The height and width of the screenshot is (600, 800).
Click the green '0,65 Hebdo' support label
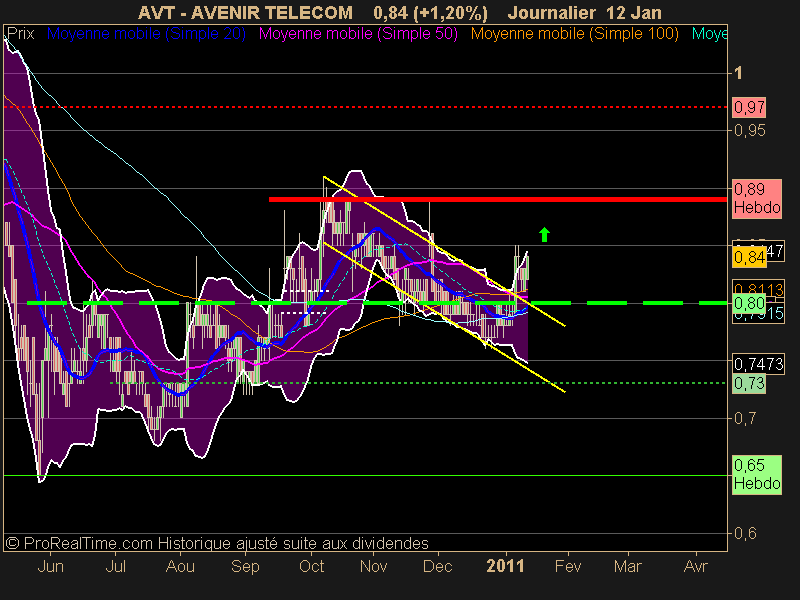(x=757, y=474)
